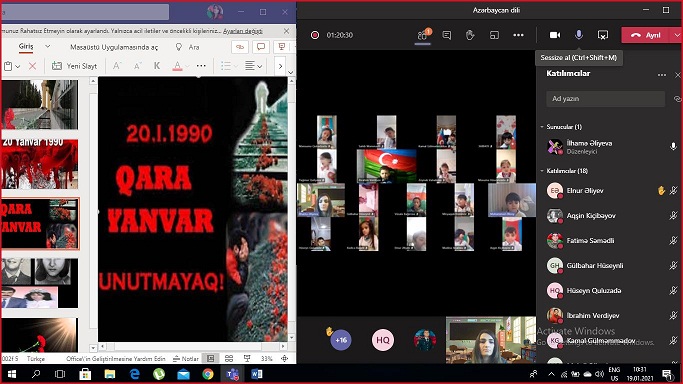
Task: Show more ribbon commands with right chevron
Action: (x=280, y=66)
